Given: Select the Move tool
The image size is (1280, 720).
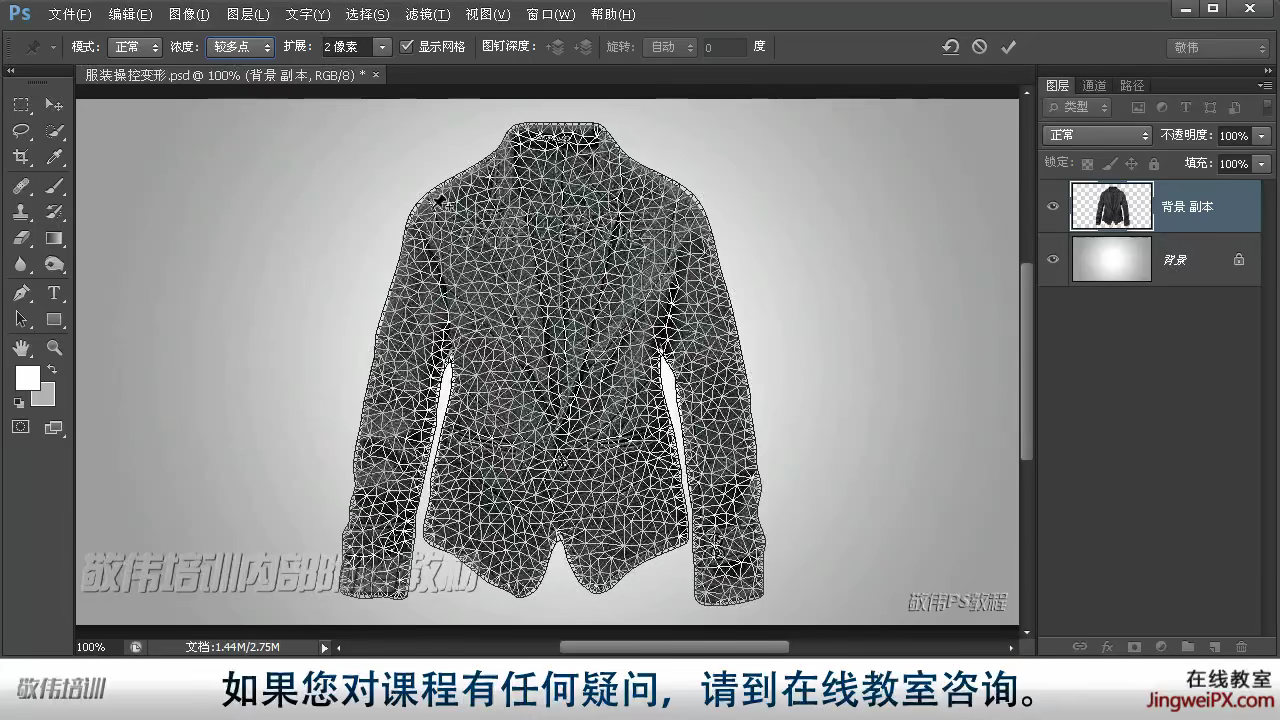Looking at the screenshot, I should 54,105.
